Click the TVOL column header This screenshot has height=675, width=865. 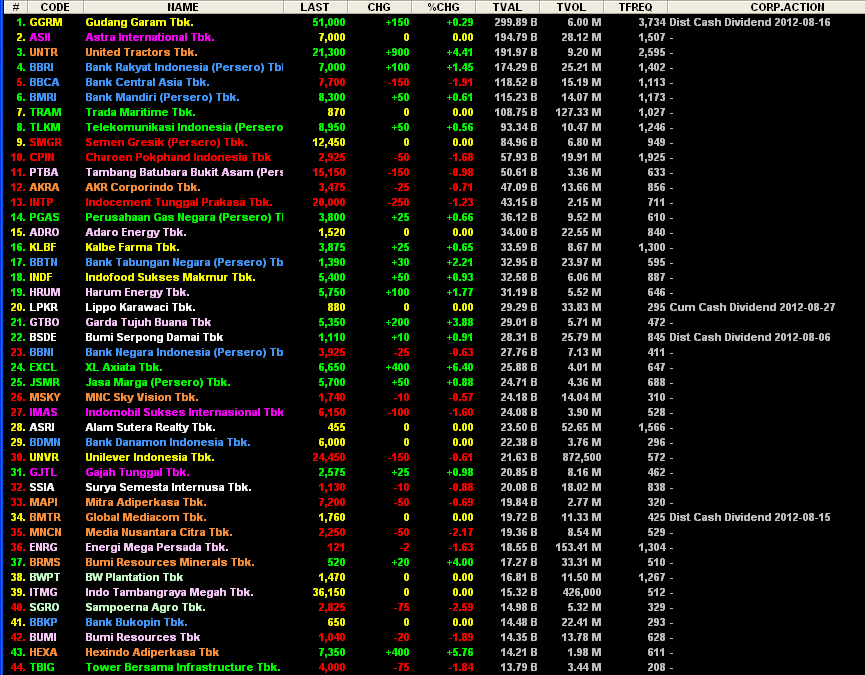click(x=572, y=7)
